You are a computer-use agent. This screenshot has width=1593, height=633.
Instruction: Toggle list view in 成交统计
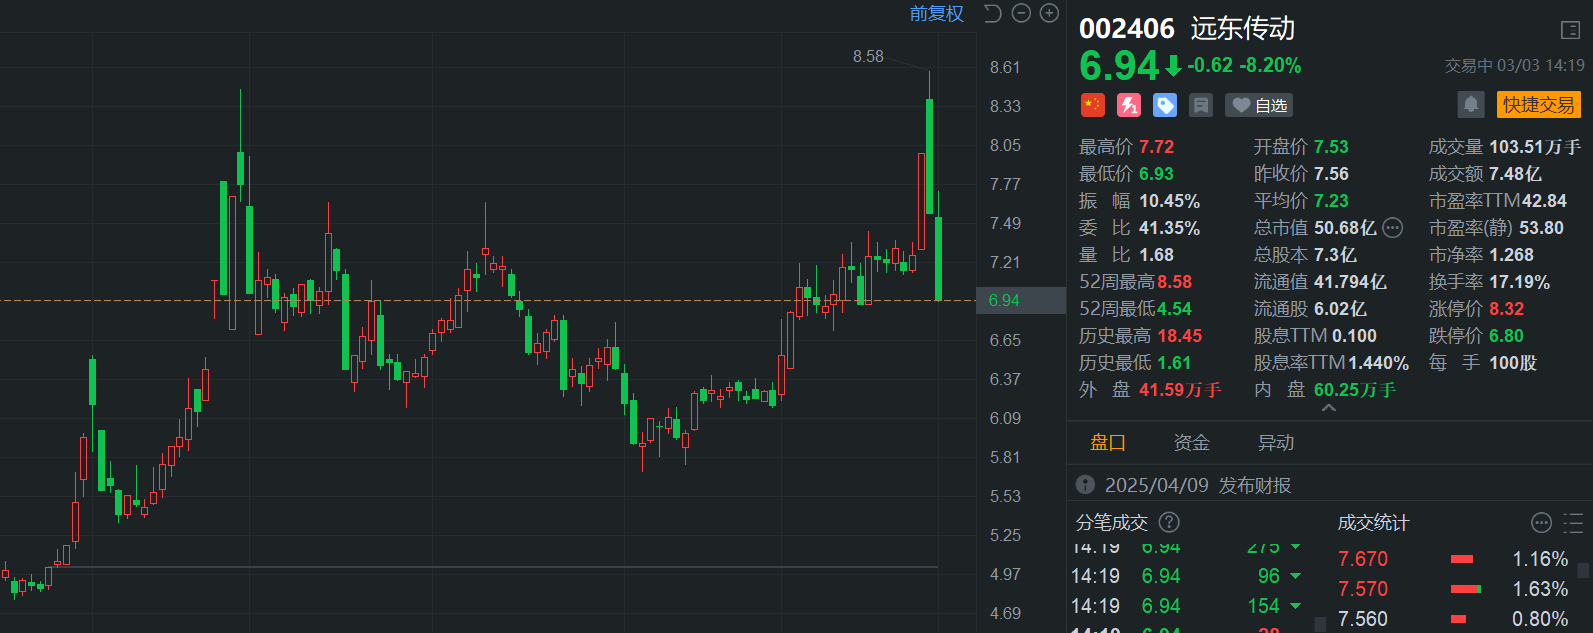click(x=1573, y=522)
